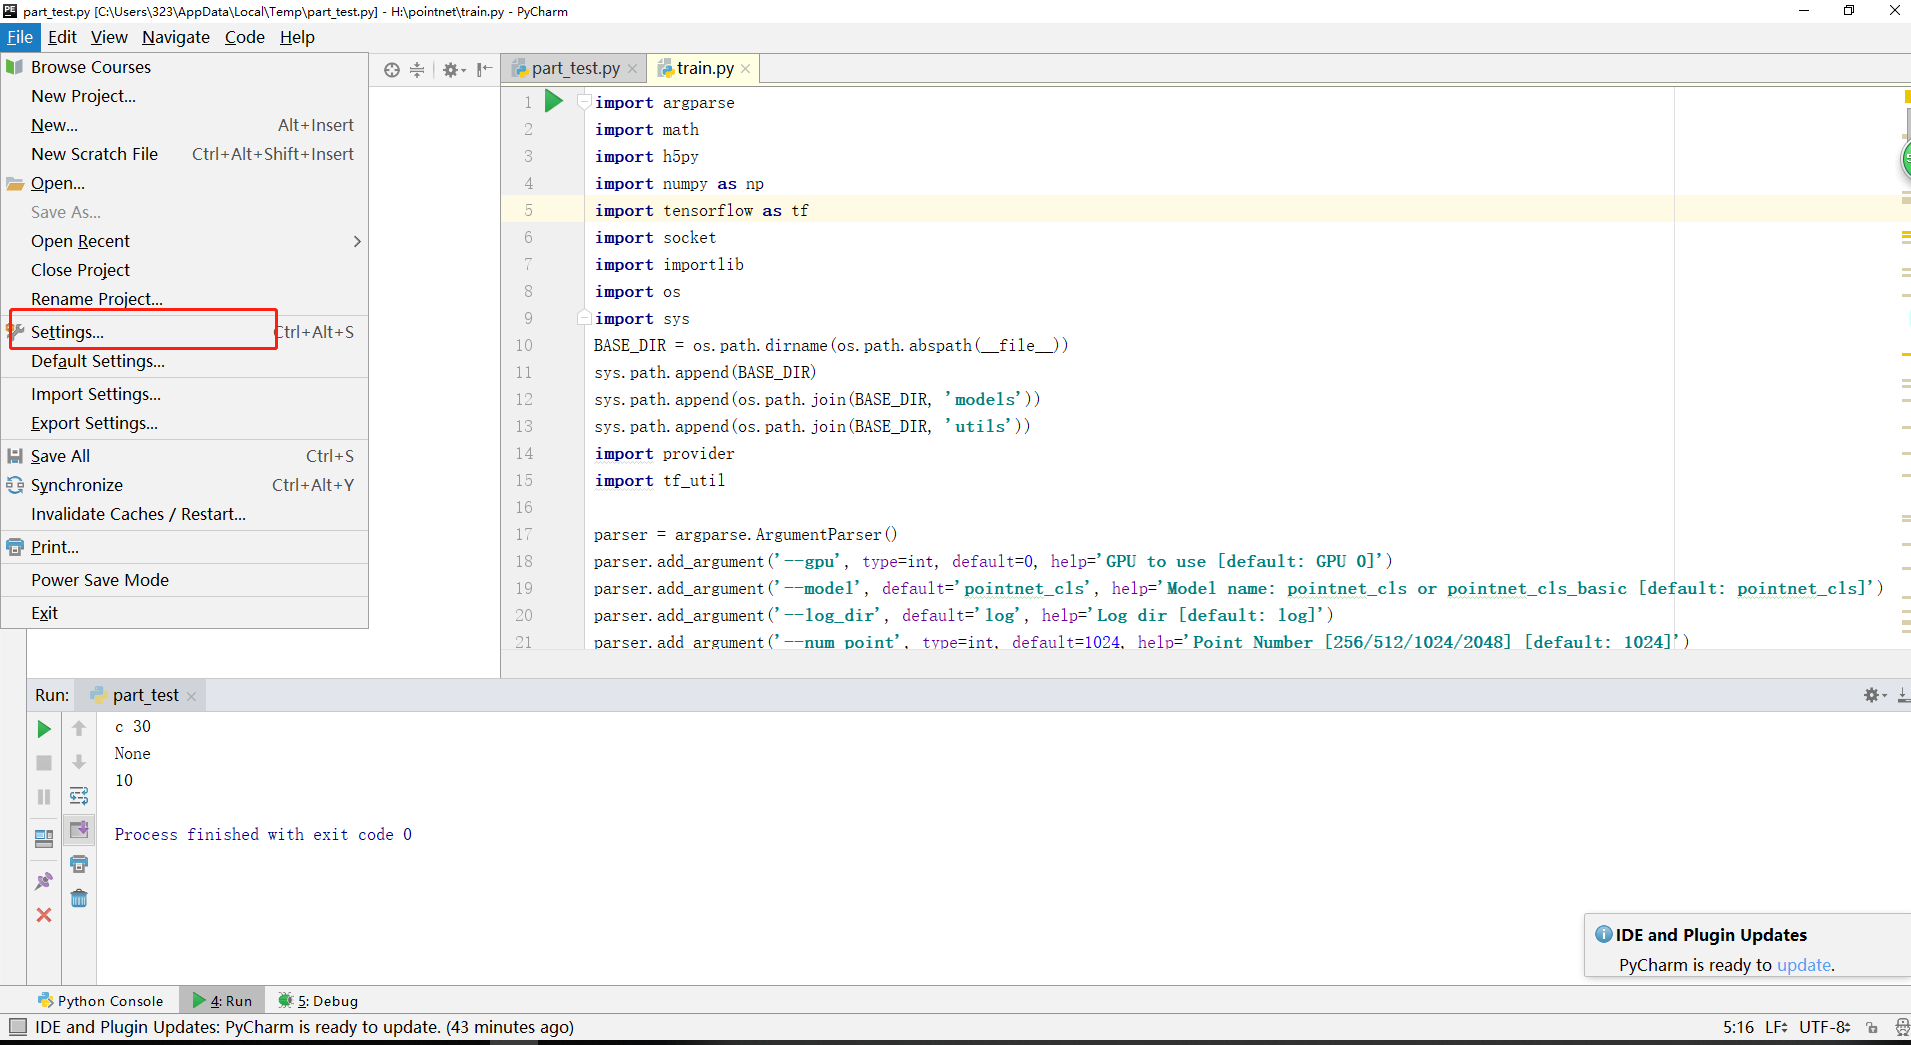The width and height of the screenshot is (1911, 1045).
Task: Click line 5 tensorflow import in editor
Action: click(x=701, y=210)
